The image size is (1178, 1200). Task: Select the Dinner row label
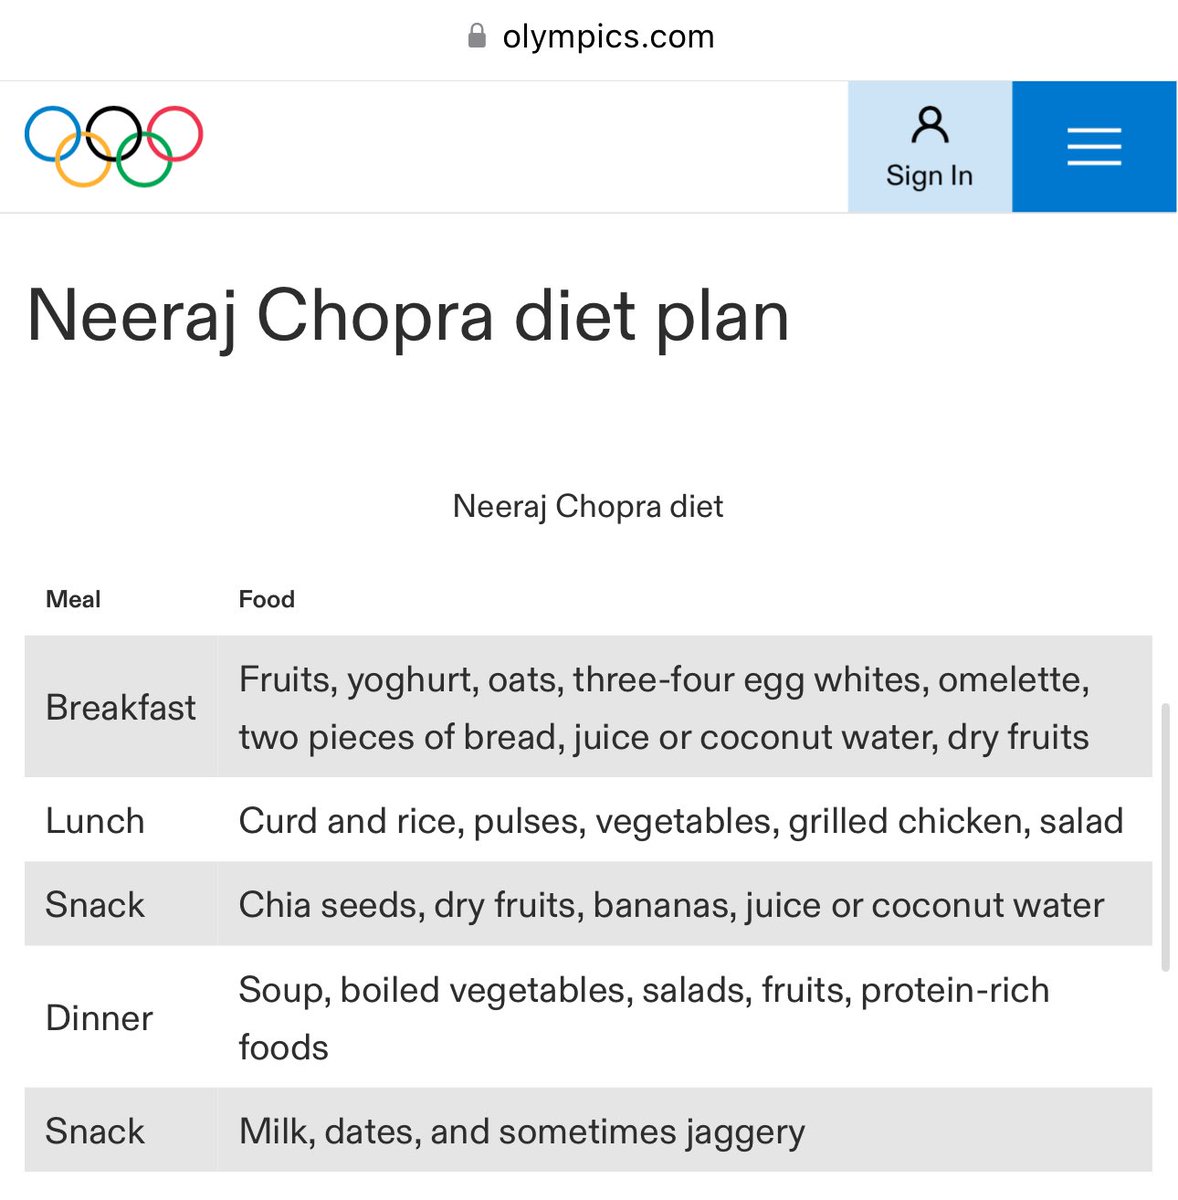click(x=99, y=1018)
